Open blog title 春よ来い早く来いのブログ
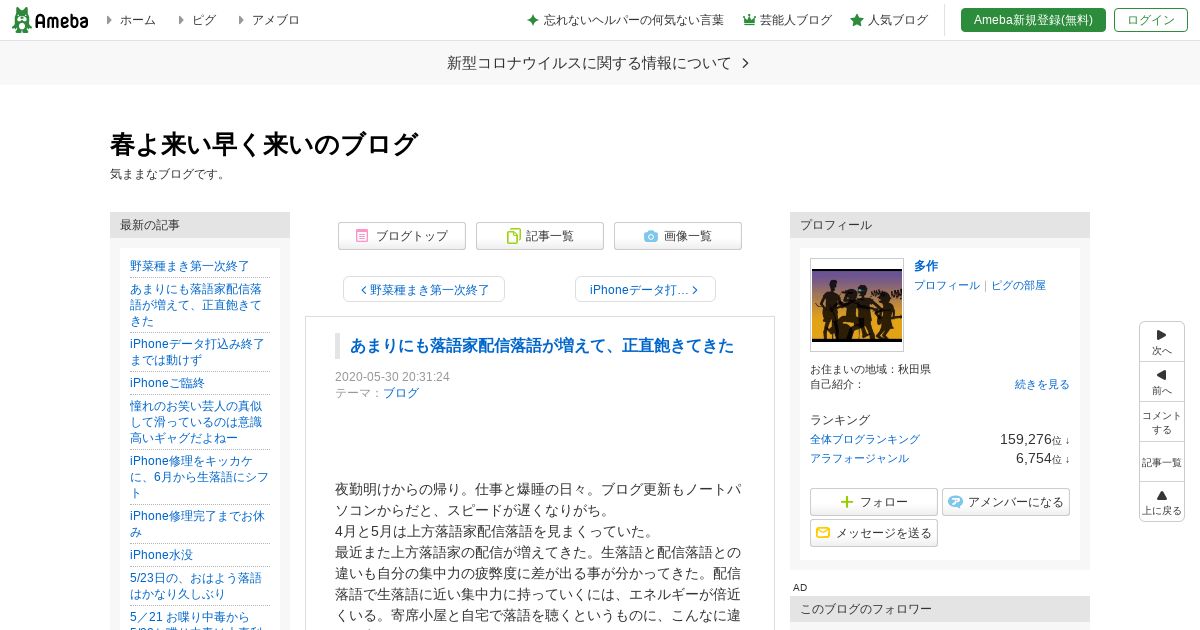The image size is (1200, 630). point(264,145)
